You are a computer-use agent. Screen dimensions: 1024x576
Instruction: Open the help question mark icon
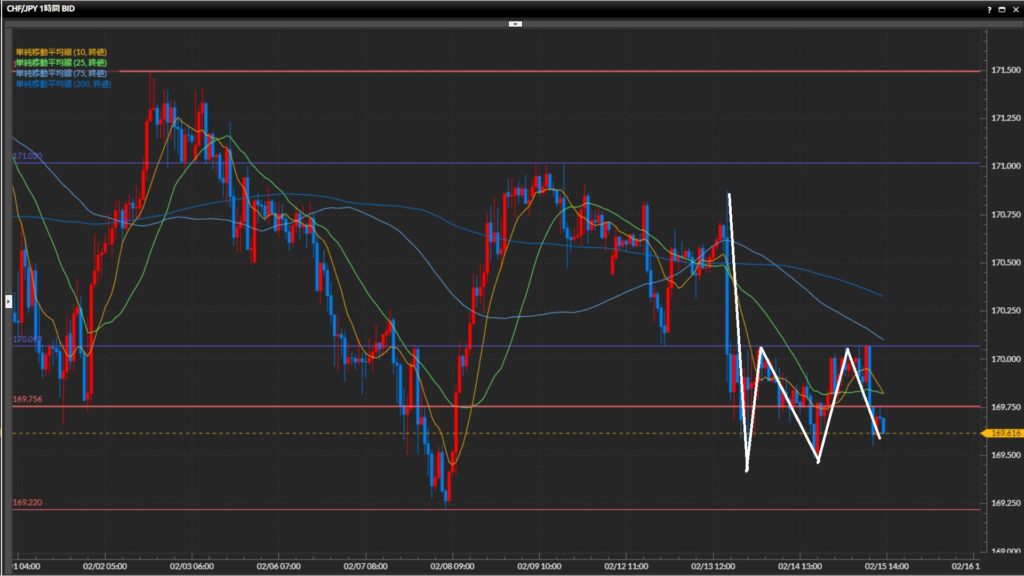[989, 8]
